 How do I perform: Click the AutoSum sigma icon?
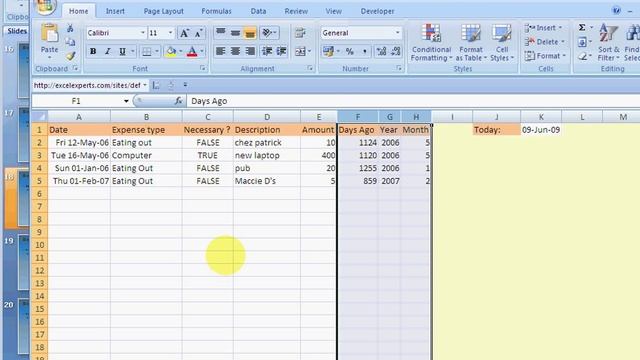pos(582,27)
